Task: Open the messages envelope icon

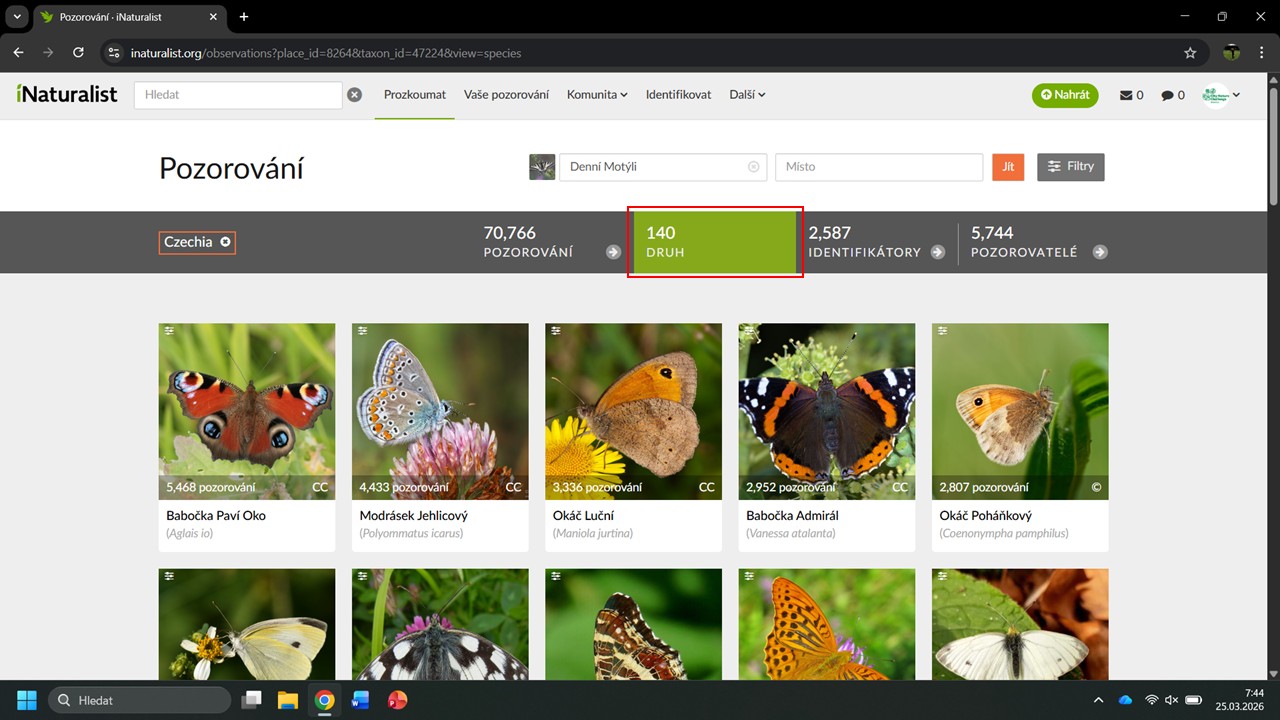Action: point(1126,95)
